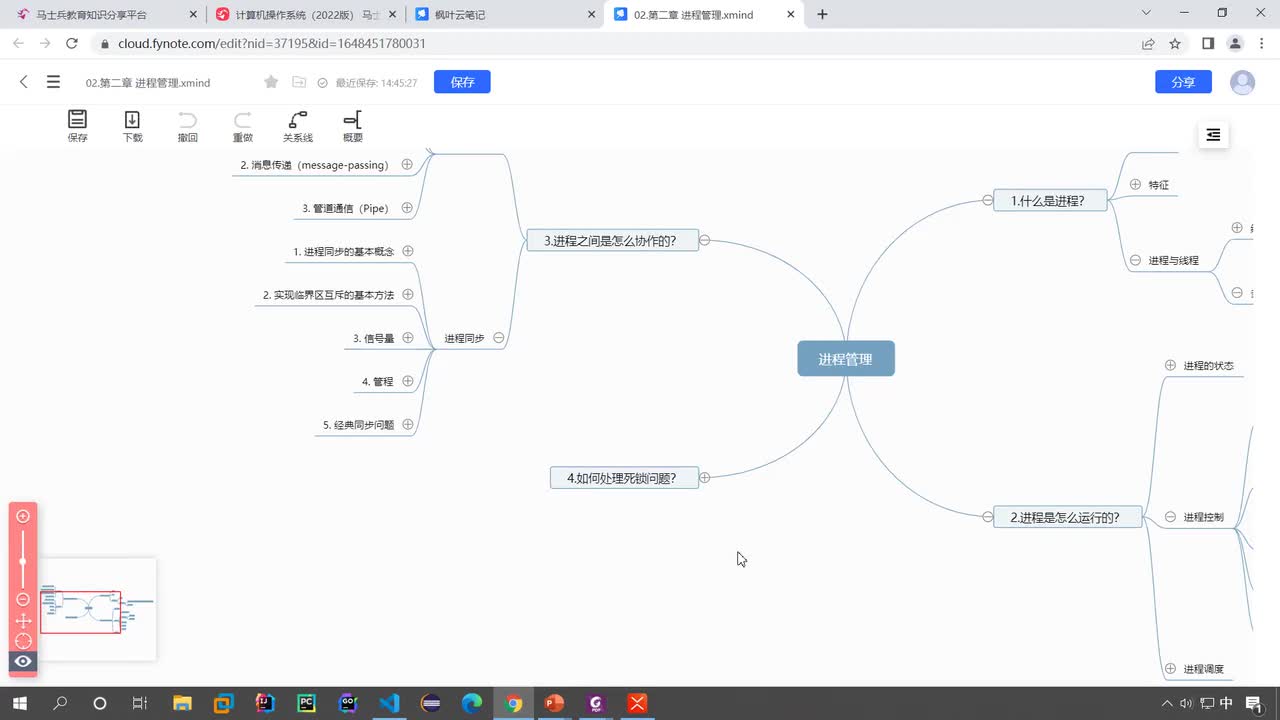Expand the 特征 node
This screenshot has width=1280, height=720.
pos(1135,184)
